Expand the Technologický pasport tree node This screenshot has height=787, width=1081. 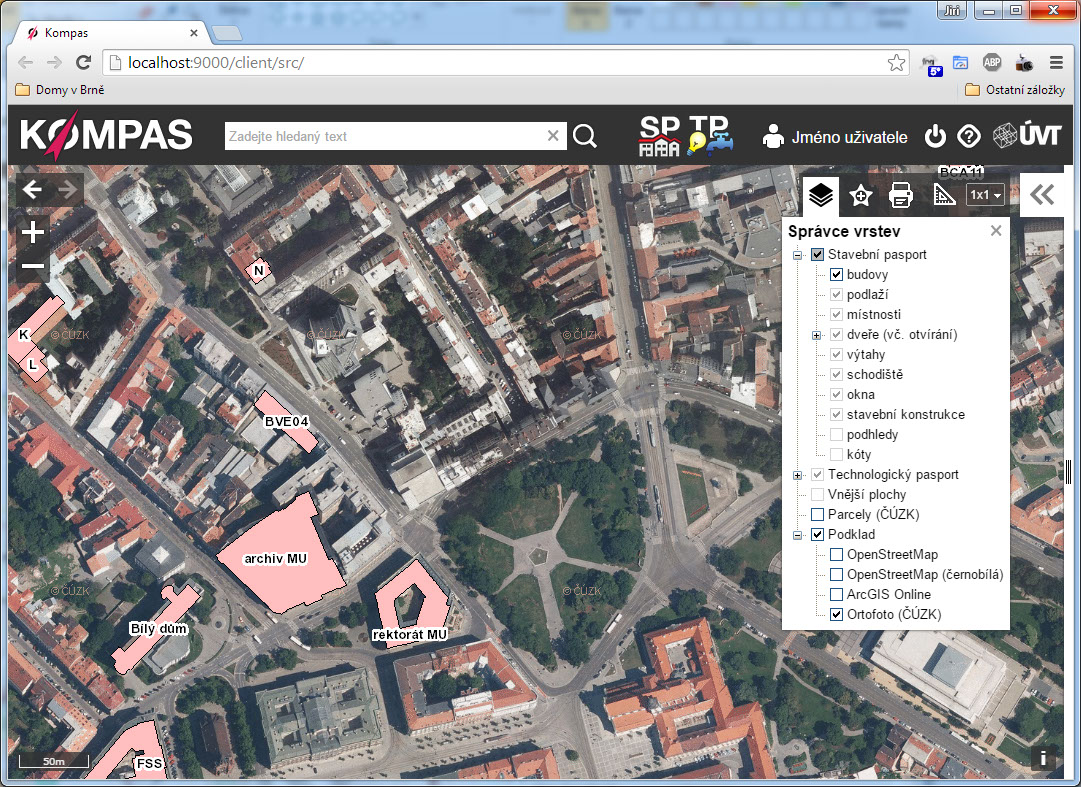798,475
